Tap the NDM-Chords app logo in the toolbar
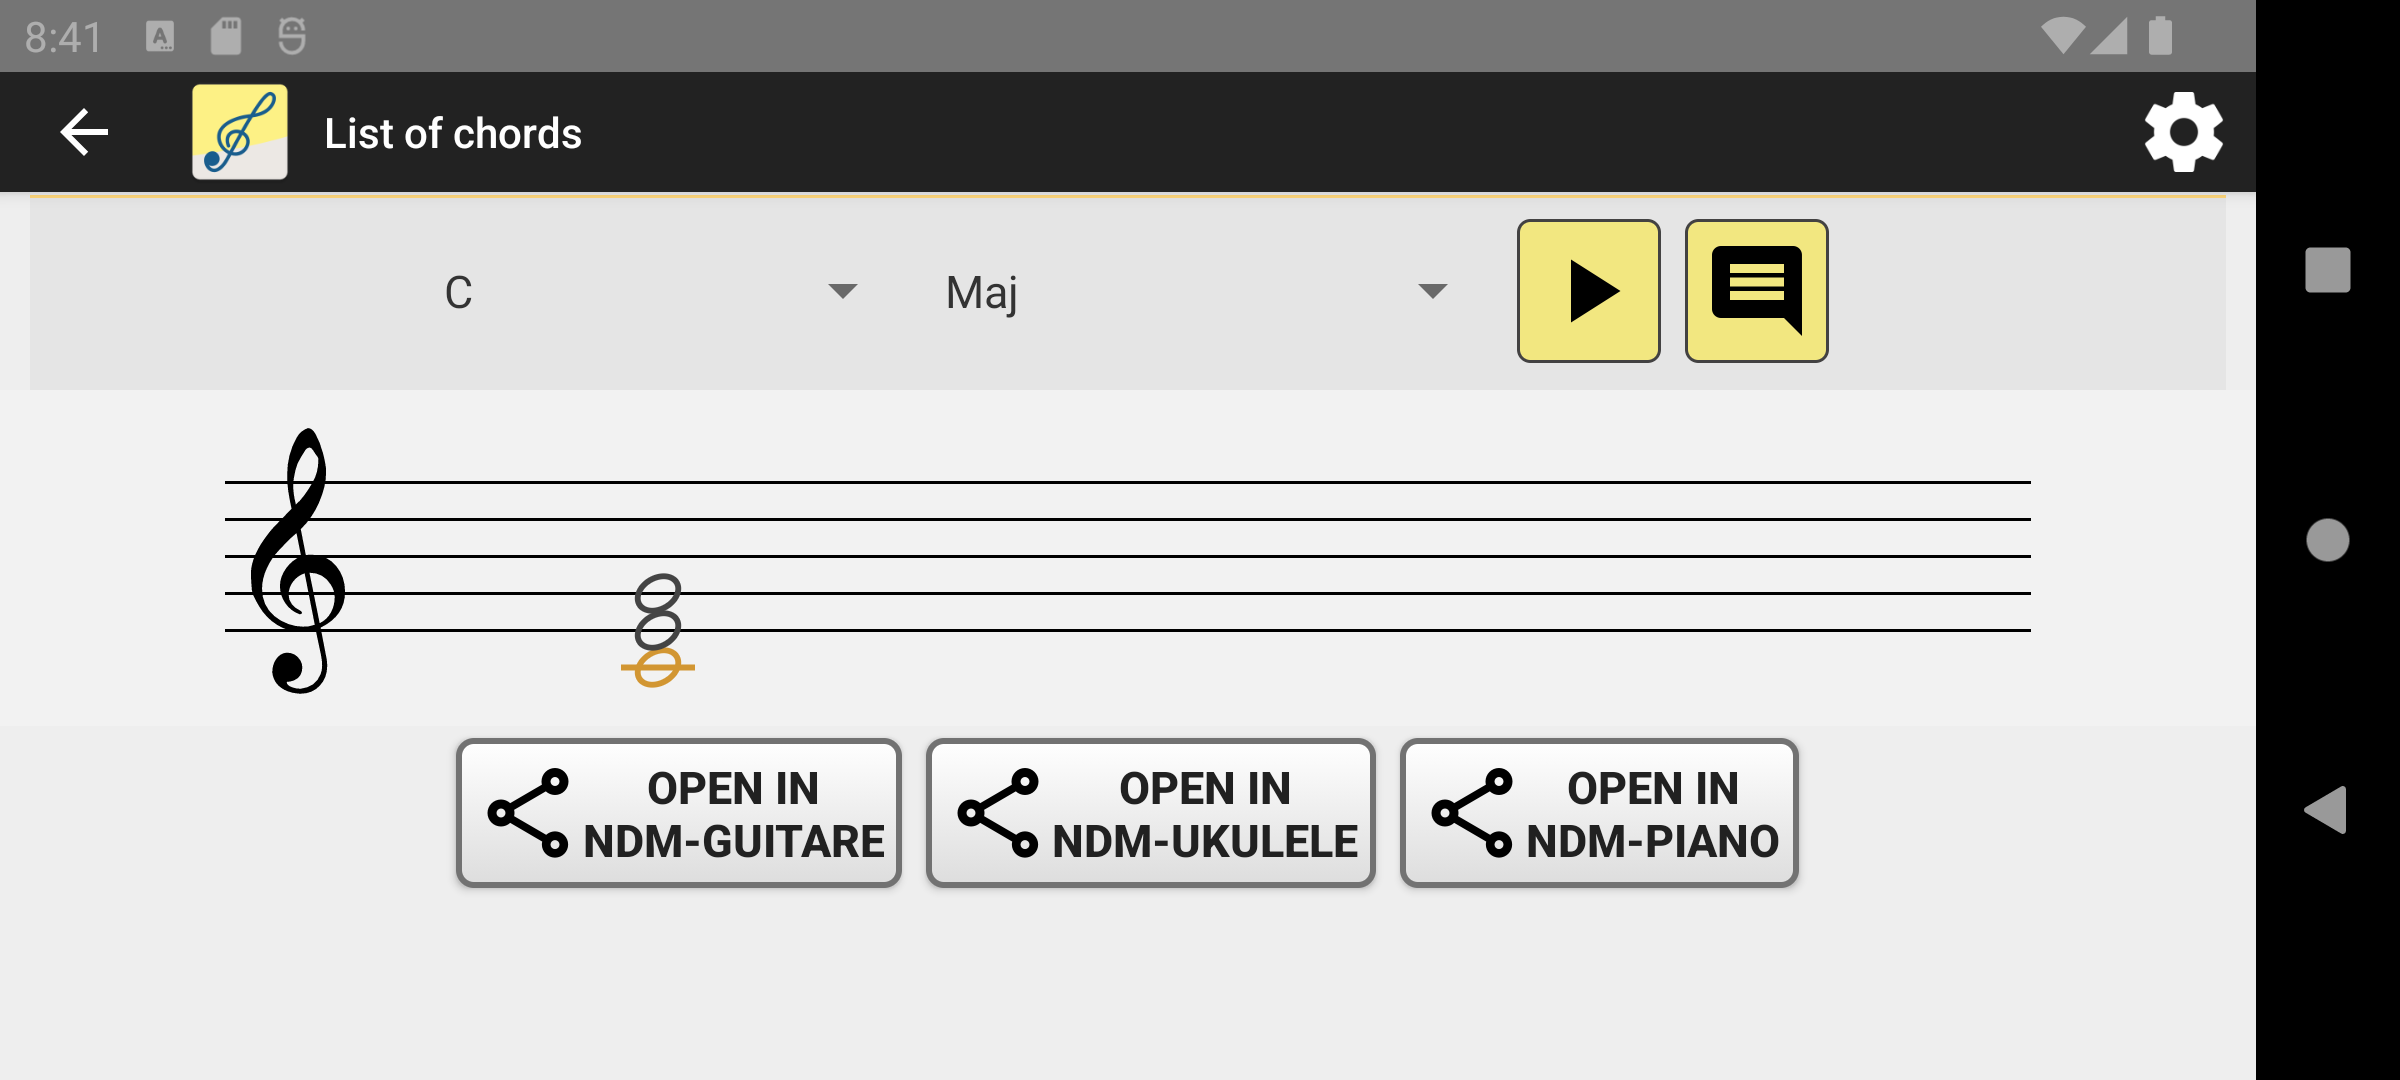Image resolution: width=2400 pixels, height=1080 pixels. tap(239, 131)
